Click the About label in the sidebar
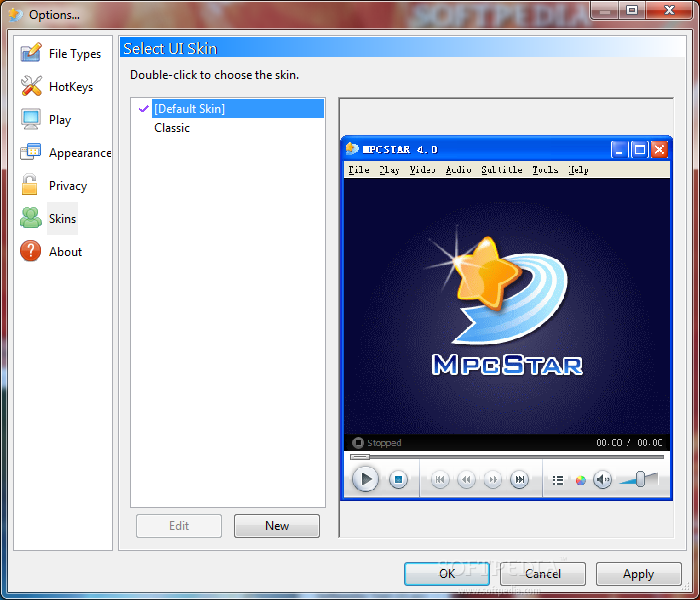 click(65, 252)
